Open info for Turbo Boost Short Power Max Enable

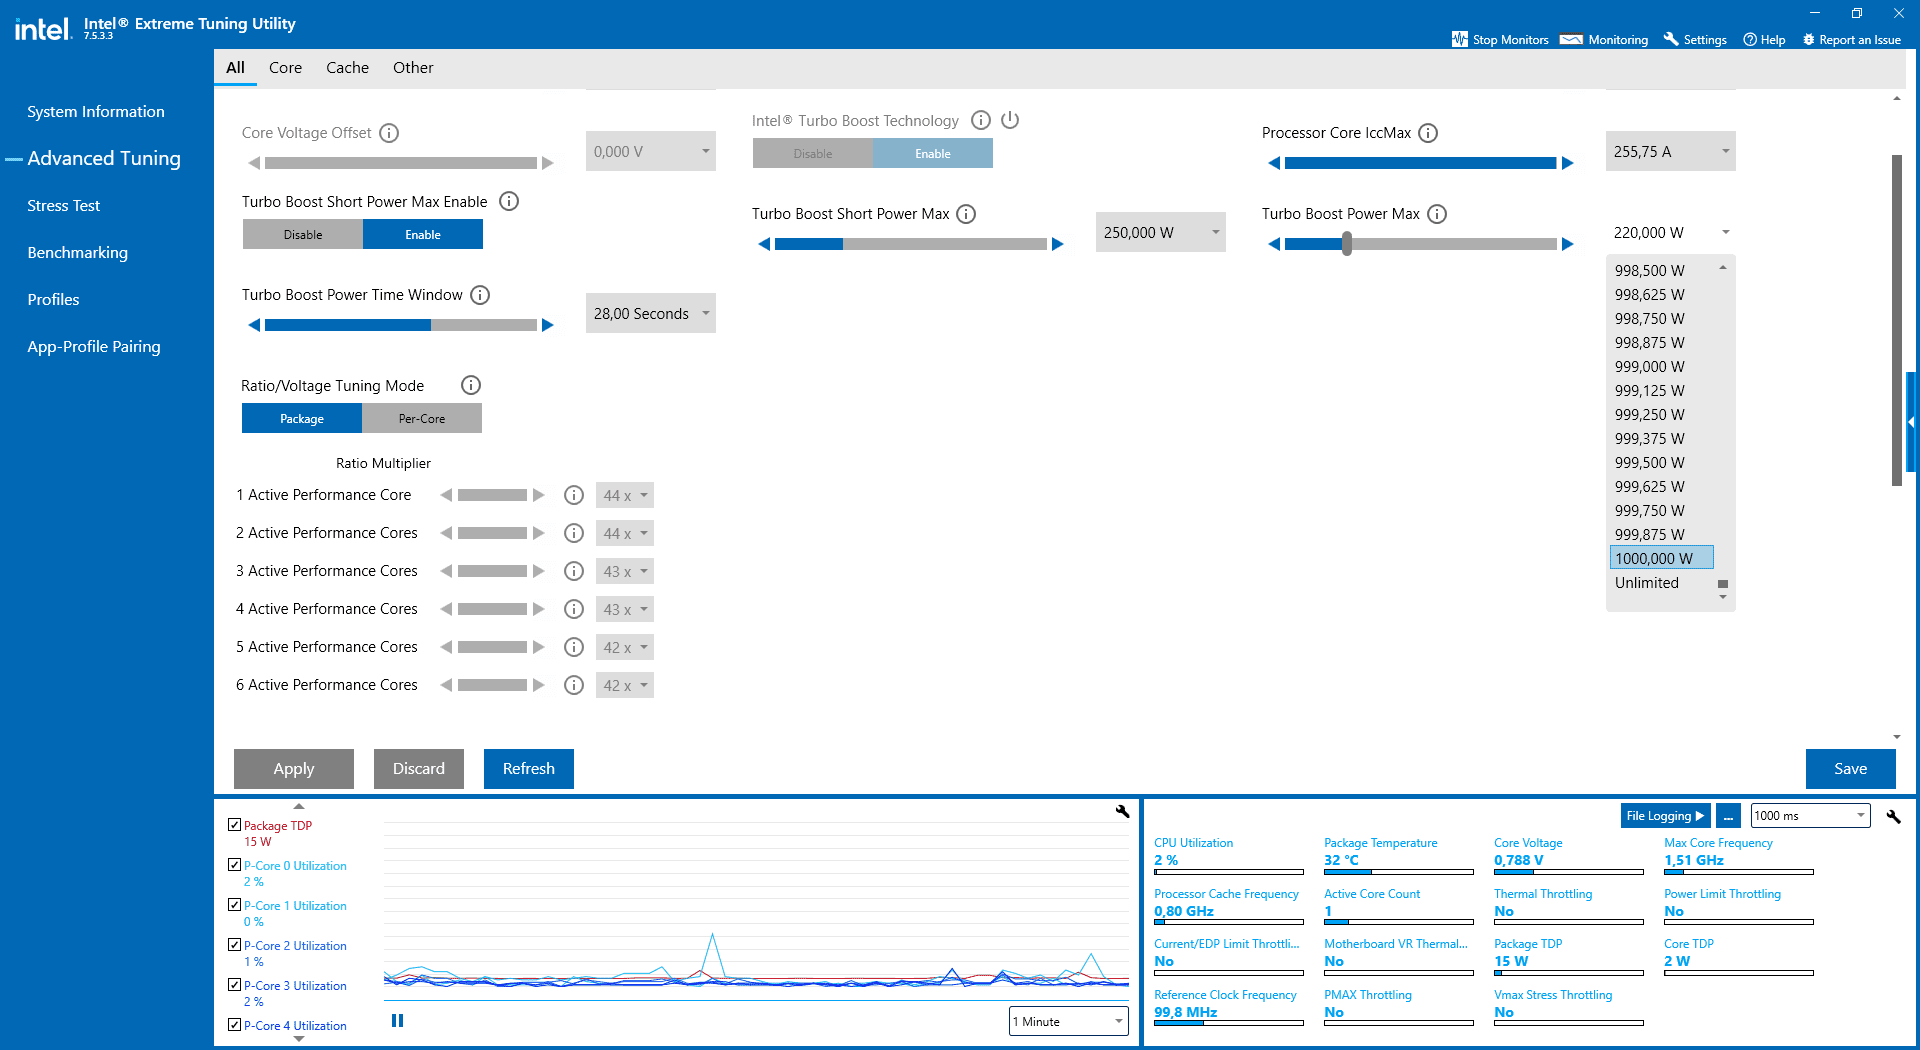pos(509,201)
